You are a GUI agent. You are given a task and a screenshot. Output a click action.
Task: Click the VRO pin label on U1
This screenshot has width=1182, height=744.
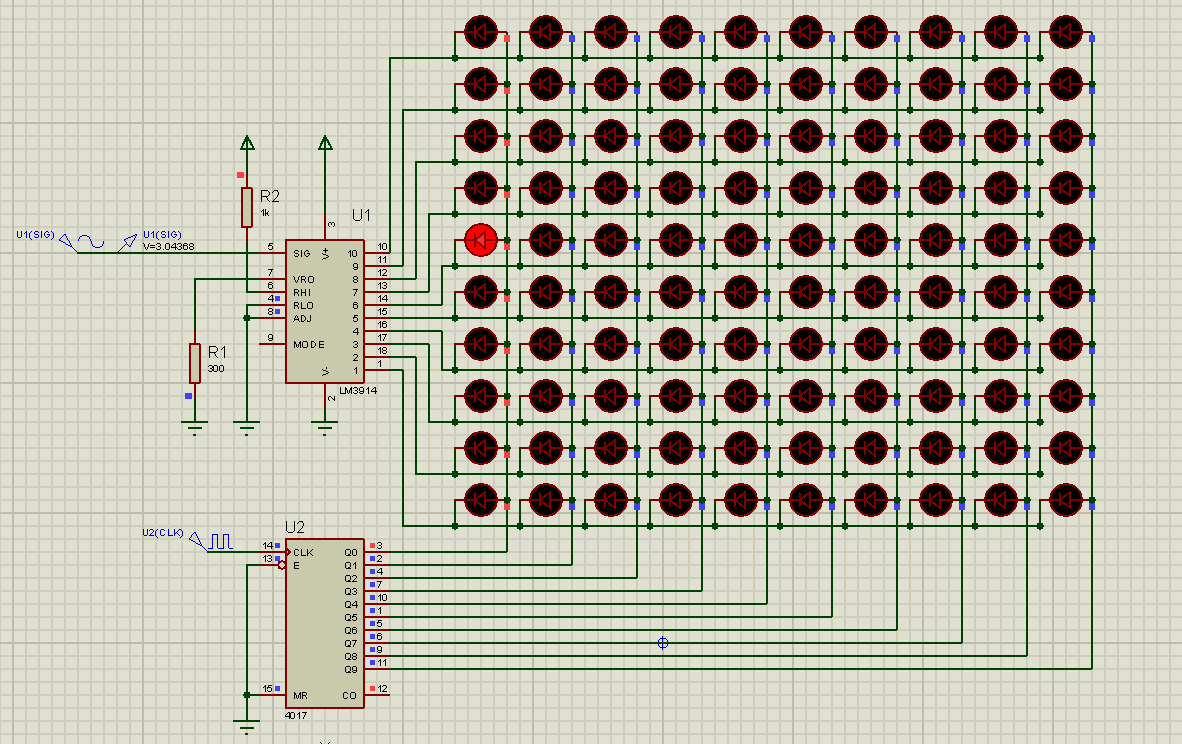(304, 280)
